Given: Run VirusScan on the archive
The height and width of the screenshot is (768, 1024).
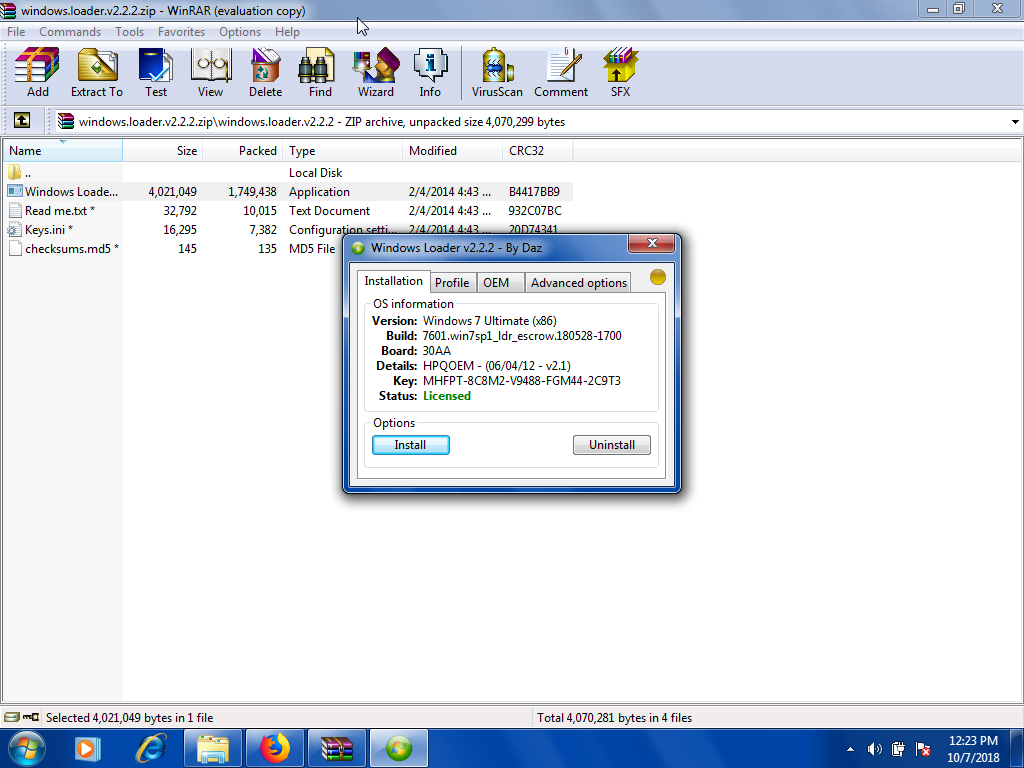Looking at the screenshot, I should tap(497, 72).
